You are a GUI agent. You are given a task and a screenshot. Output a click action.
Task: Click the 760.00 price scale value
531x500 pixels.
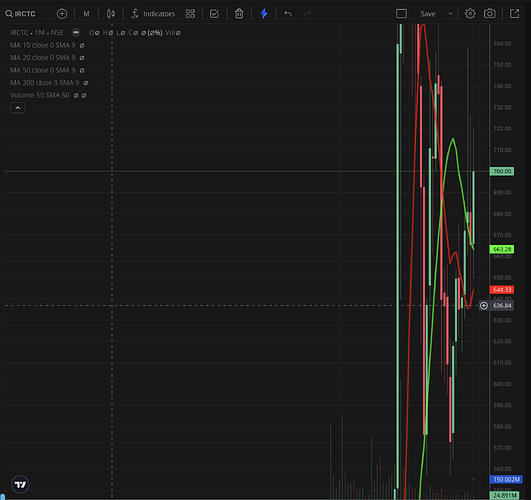[502, 43]
